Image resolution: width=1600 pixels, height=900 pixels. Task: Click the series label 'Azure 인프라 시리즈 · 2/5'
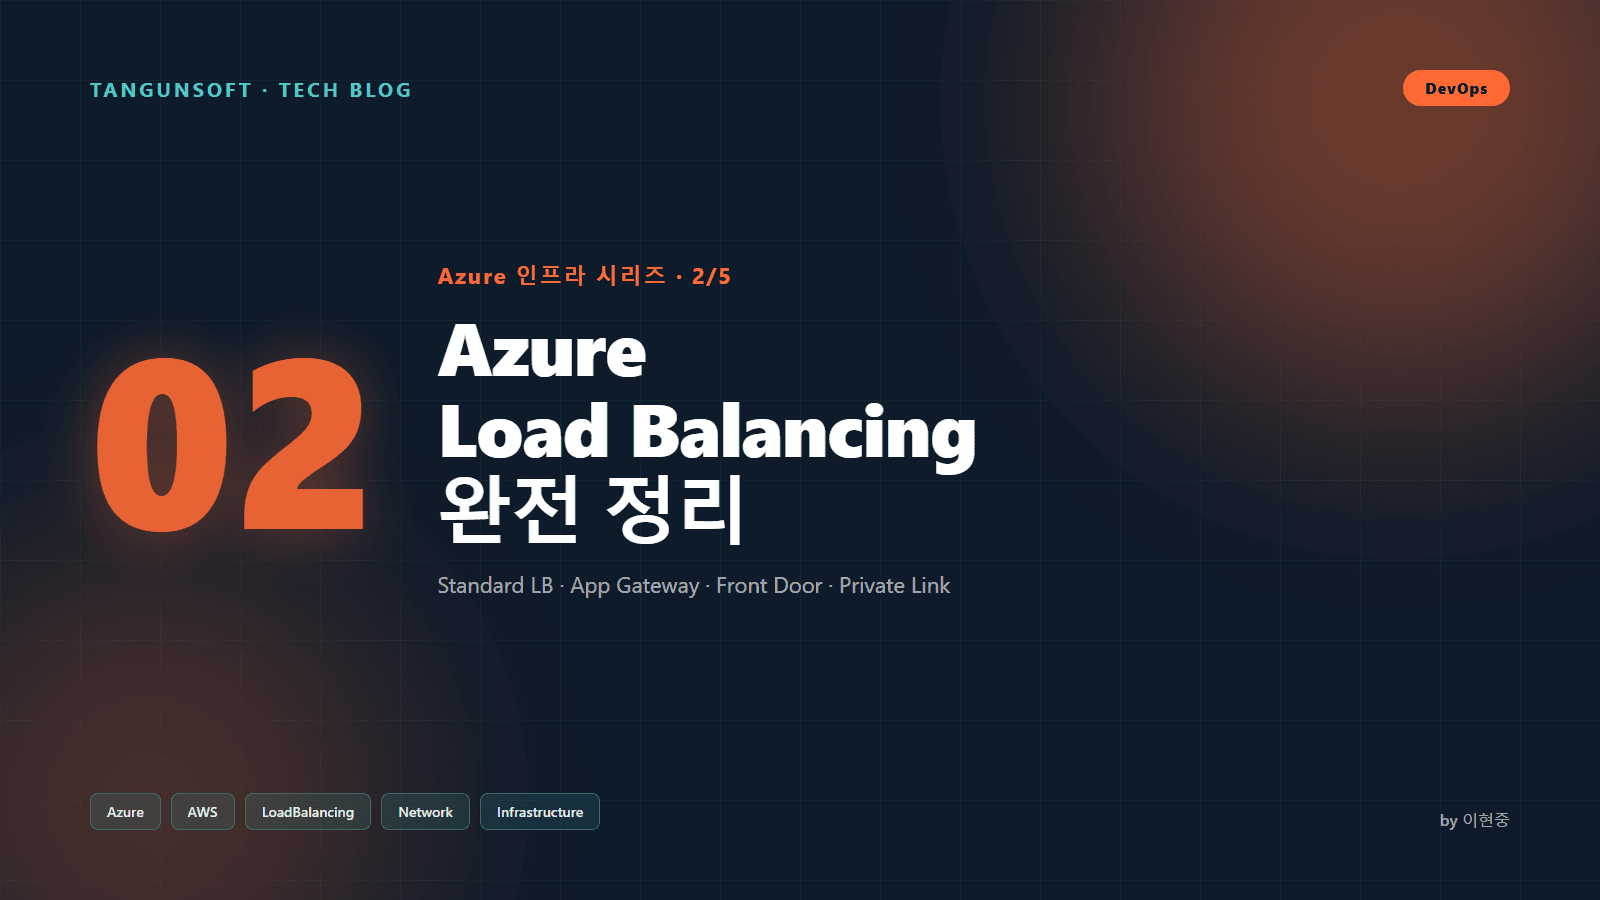pyautogui.click(x=584, y=276)
